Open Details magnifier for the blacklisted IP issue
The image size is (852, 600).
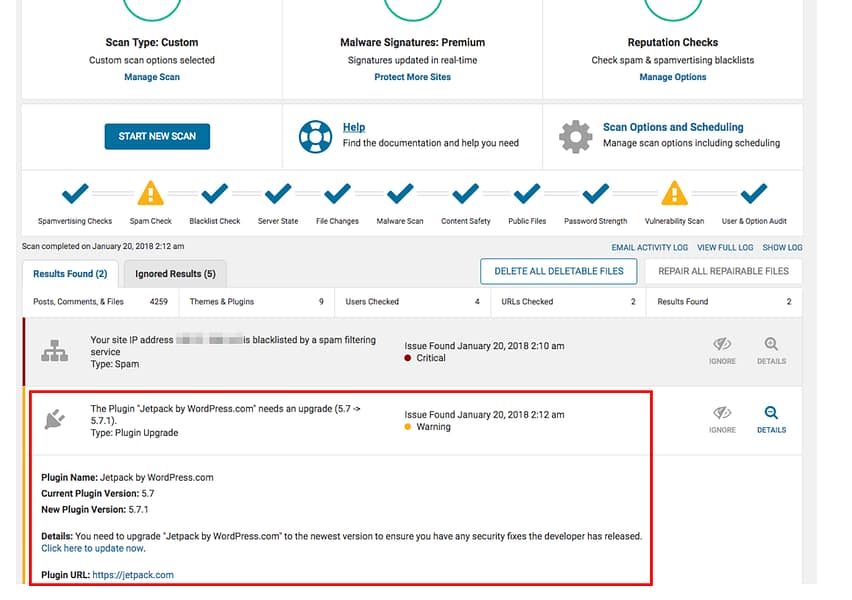[771, 343]
